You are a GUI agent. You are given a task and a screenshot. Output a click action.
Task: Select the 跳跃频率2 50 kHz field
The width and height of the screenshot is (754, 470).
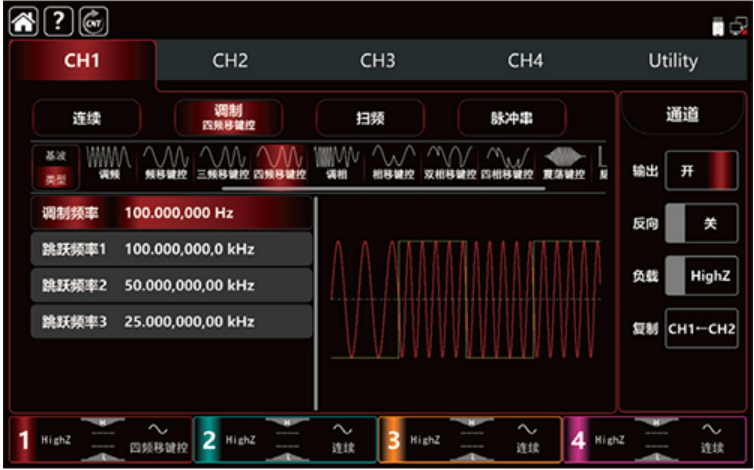pyautogui.click(x=171, y=285)
